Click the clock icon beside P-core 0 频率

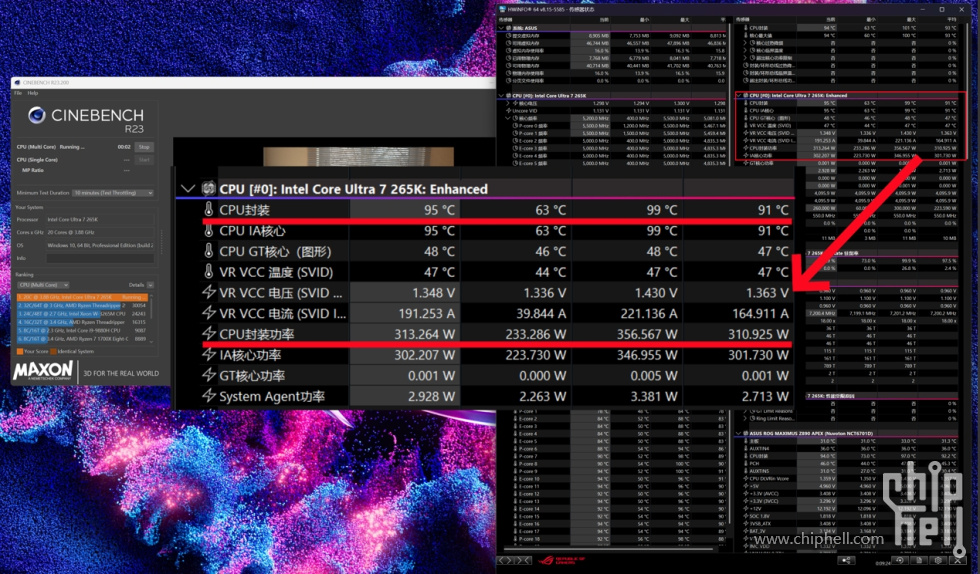[x=516, y=126]
